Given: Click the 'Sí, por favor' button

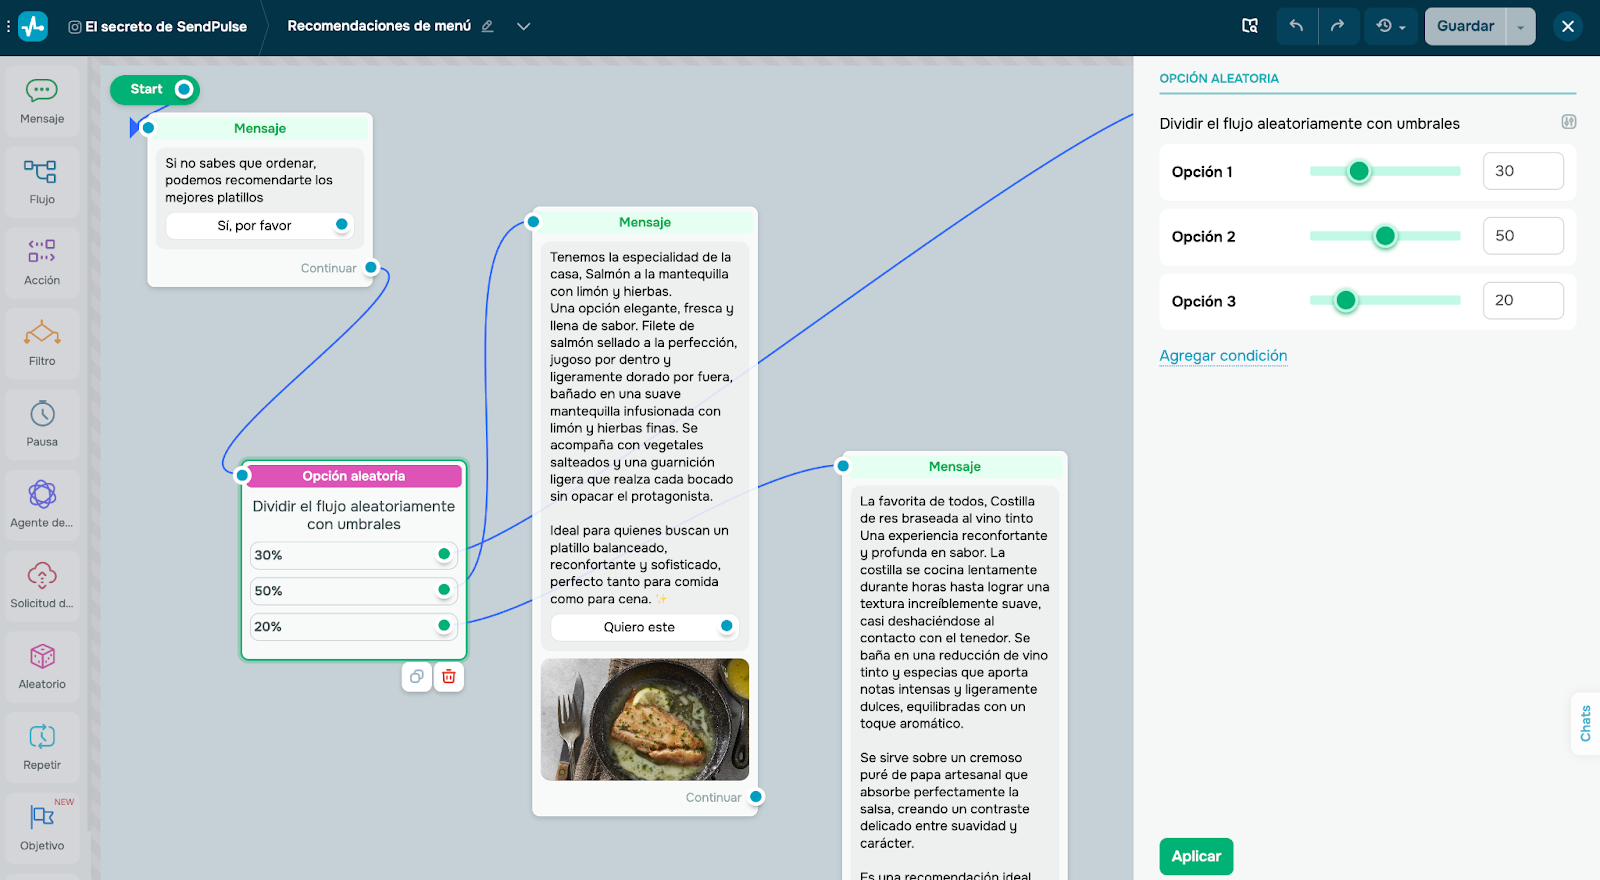Looking at the screenshot, I should (x=260, y=226).
